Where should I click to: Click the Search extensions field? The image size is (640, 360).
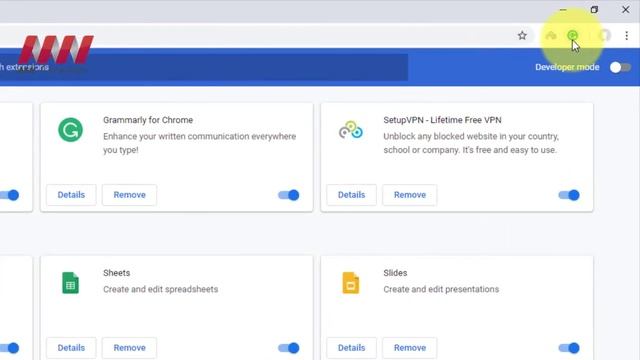pos(204,67)
